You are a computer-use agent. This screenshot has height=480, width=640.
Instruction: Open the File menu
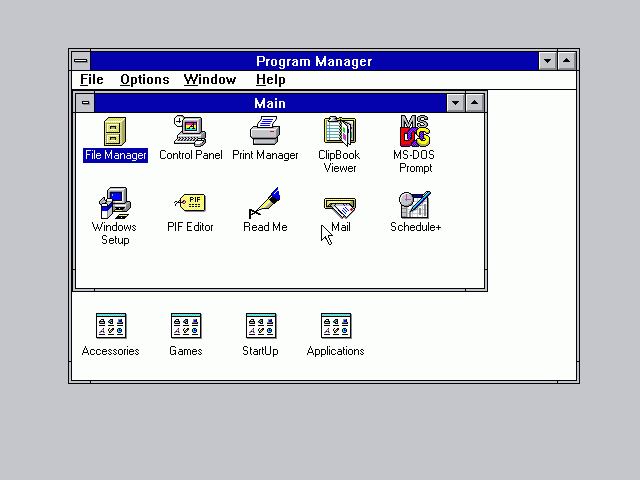(91, 80)
